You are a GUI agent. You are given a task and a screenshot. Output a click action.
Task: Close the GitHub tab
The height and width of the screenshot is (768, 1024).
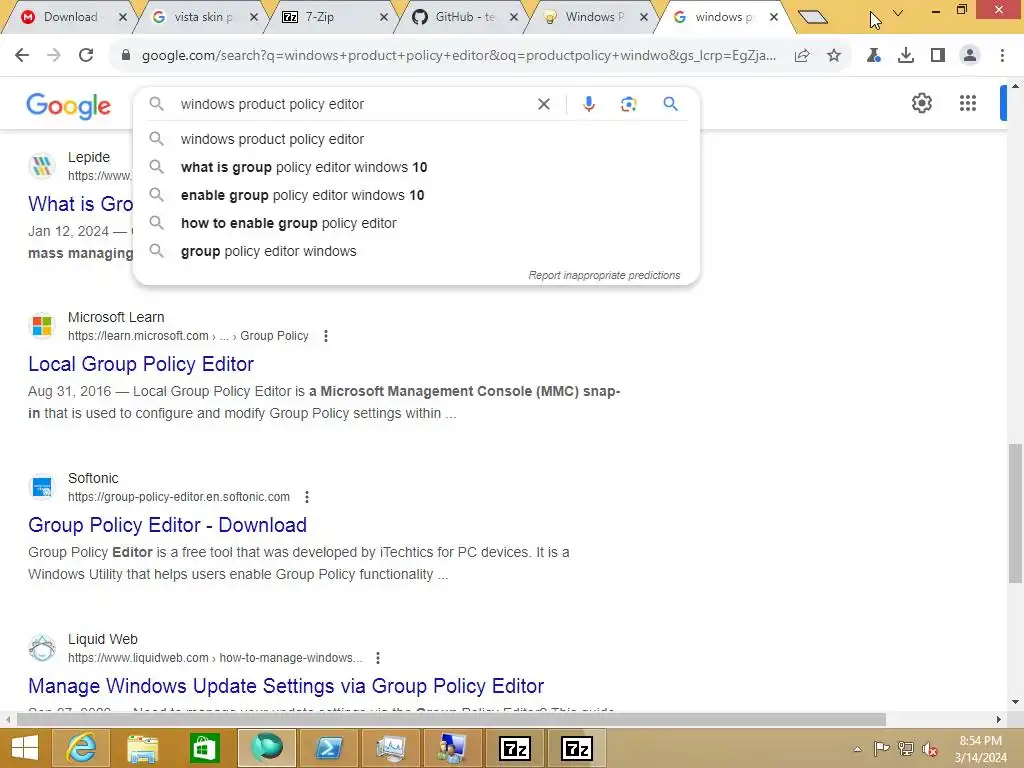514,17
